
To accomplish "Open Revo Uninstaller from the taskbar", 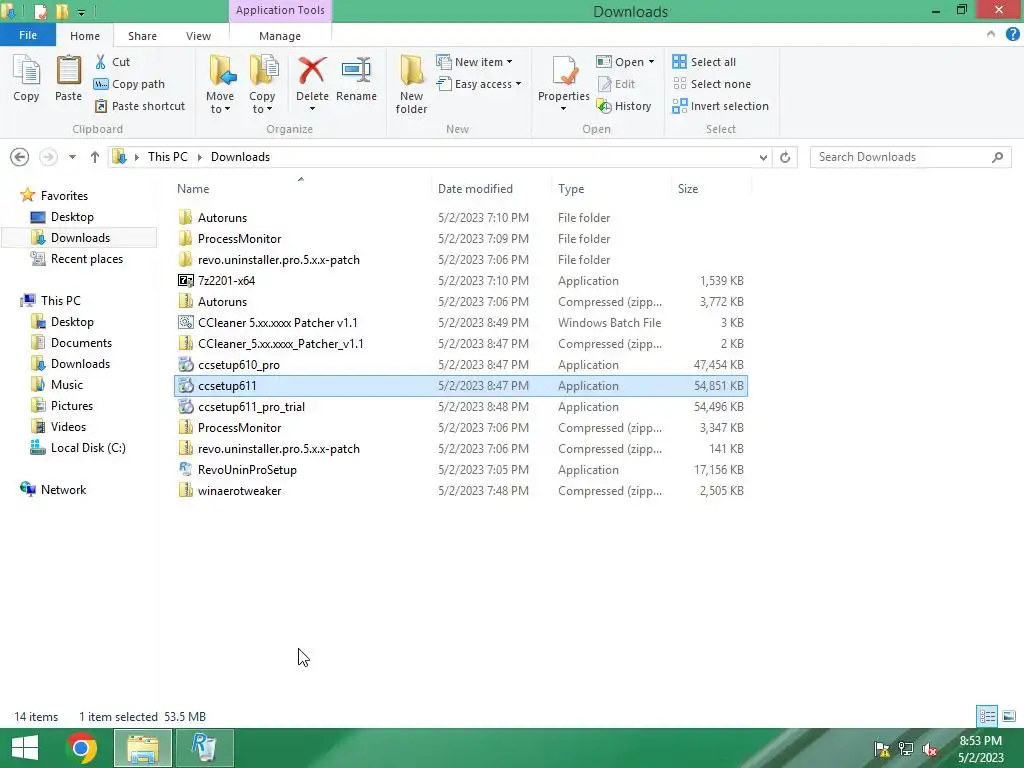I will 204,748.
